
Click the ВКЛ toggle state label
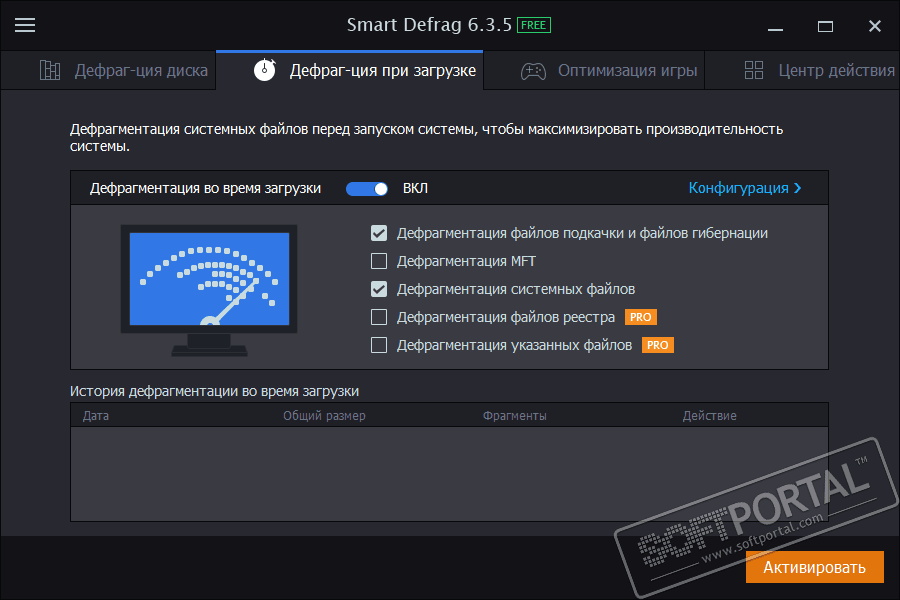415,188
